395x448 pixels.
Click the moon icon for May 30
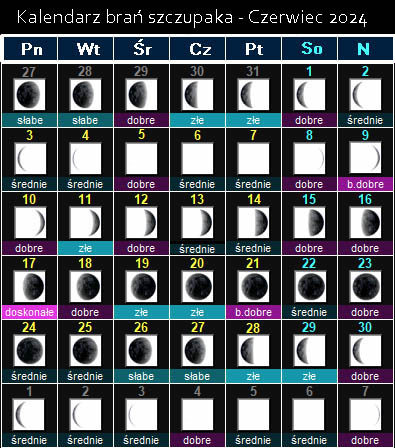click(x=197, y=94)
